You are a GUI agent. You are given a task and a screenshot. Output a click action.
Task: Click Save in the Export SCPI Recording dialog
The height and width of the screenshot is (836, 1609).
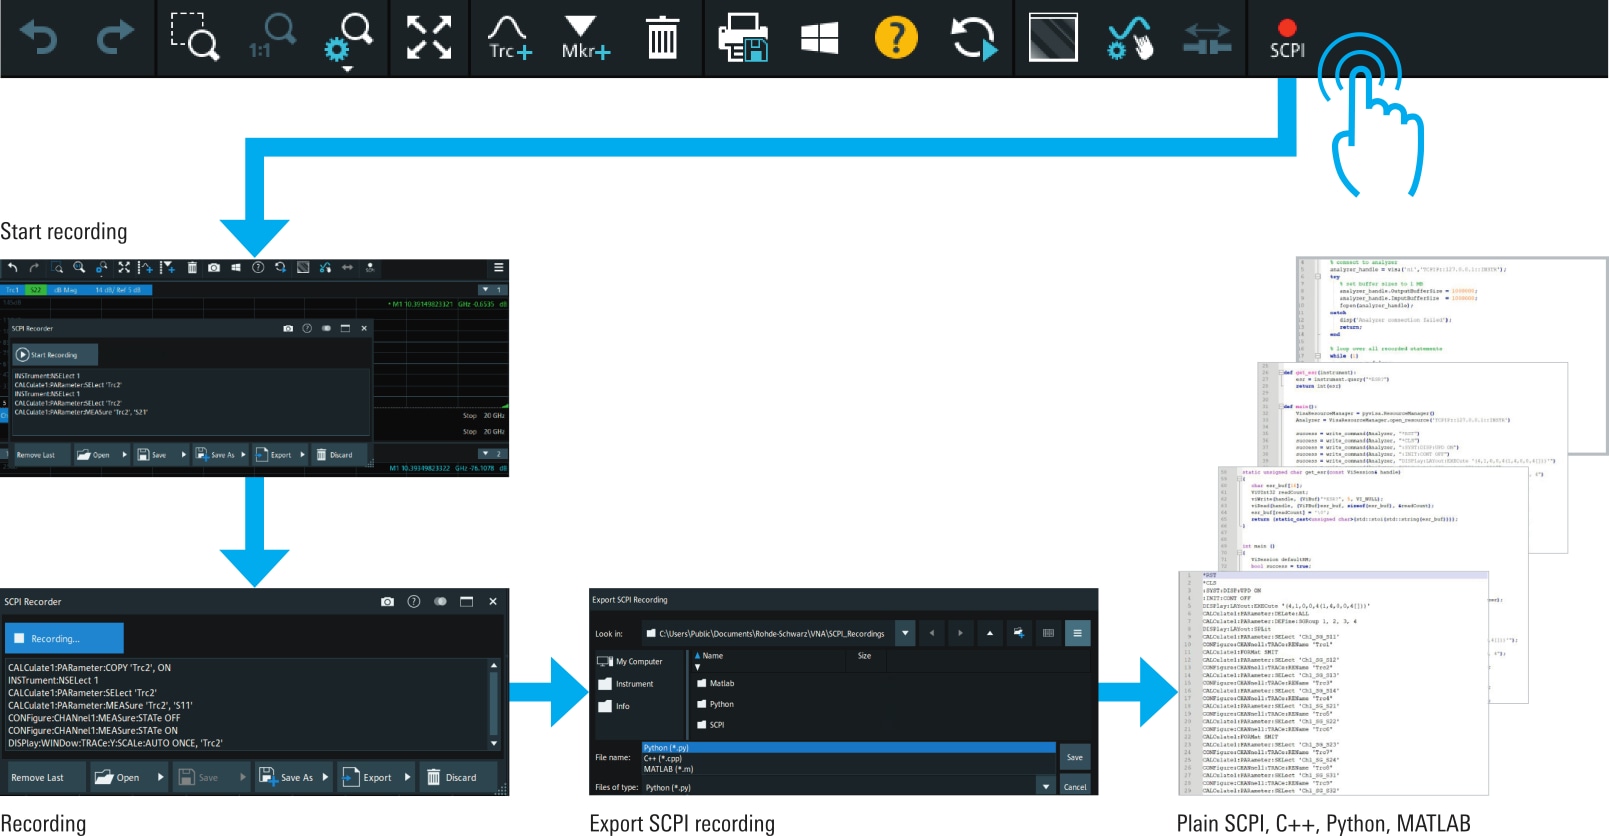click(1074, 757)
